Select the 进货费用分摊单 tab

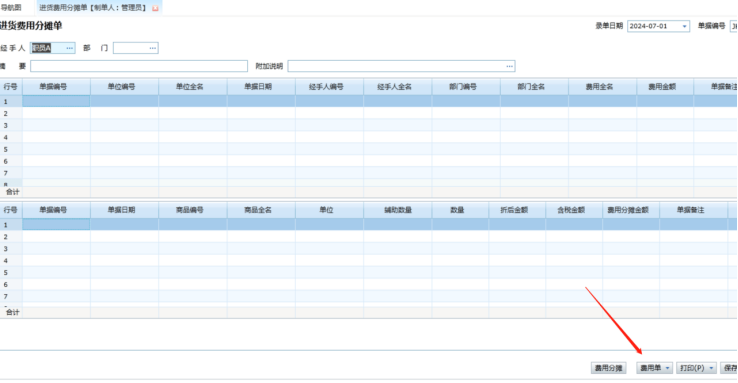[93, 8]
